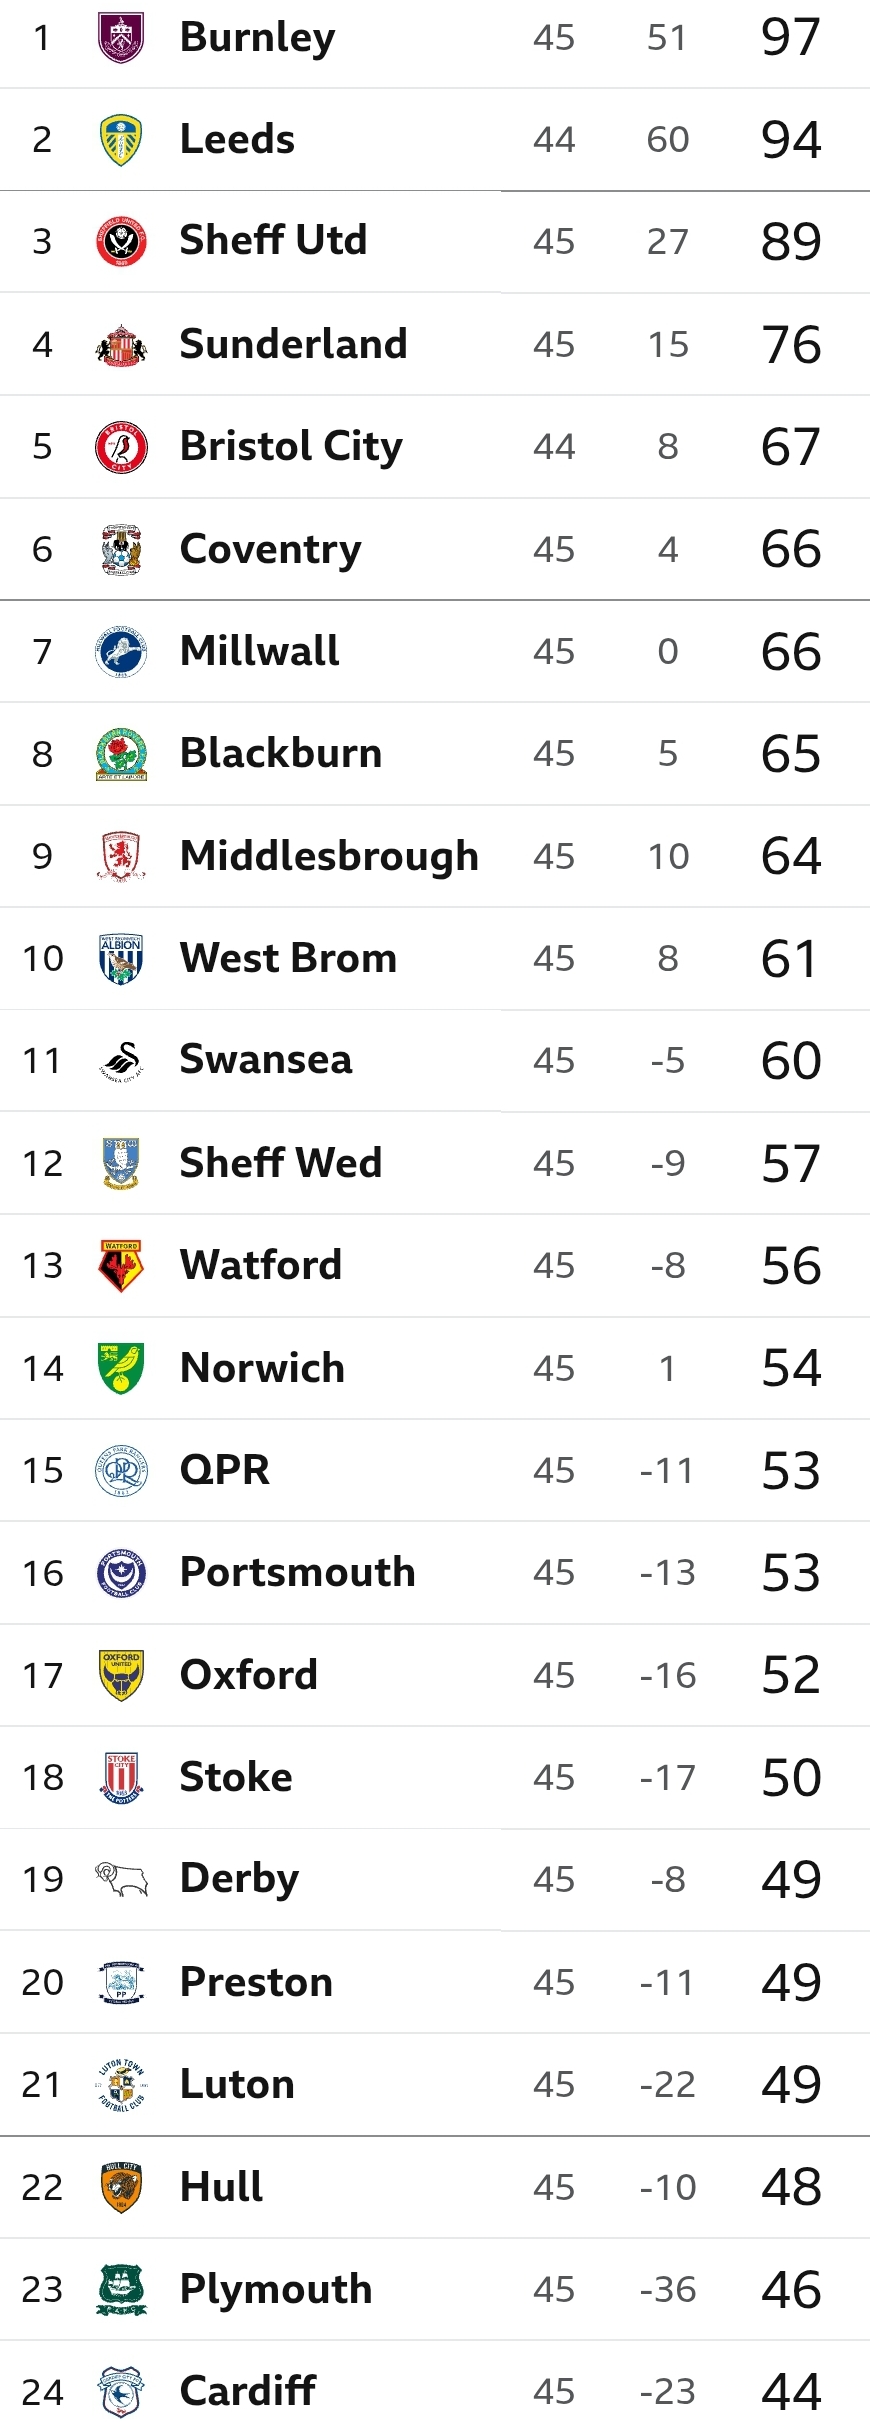
Task: Click the Watford club badge
Action: pos(121,1266)
